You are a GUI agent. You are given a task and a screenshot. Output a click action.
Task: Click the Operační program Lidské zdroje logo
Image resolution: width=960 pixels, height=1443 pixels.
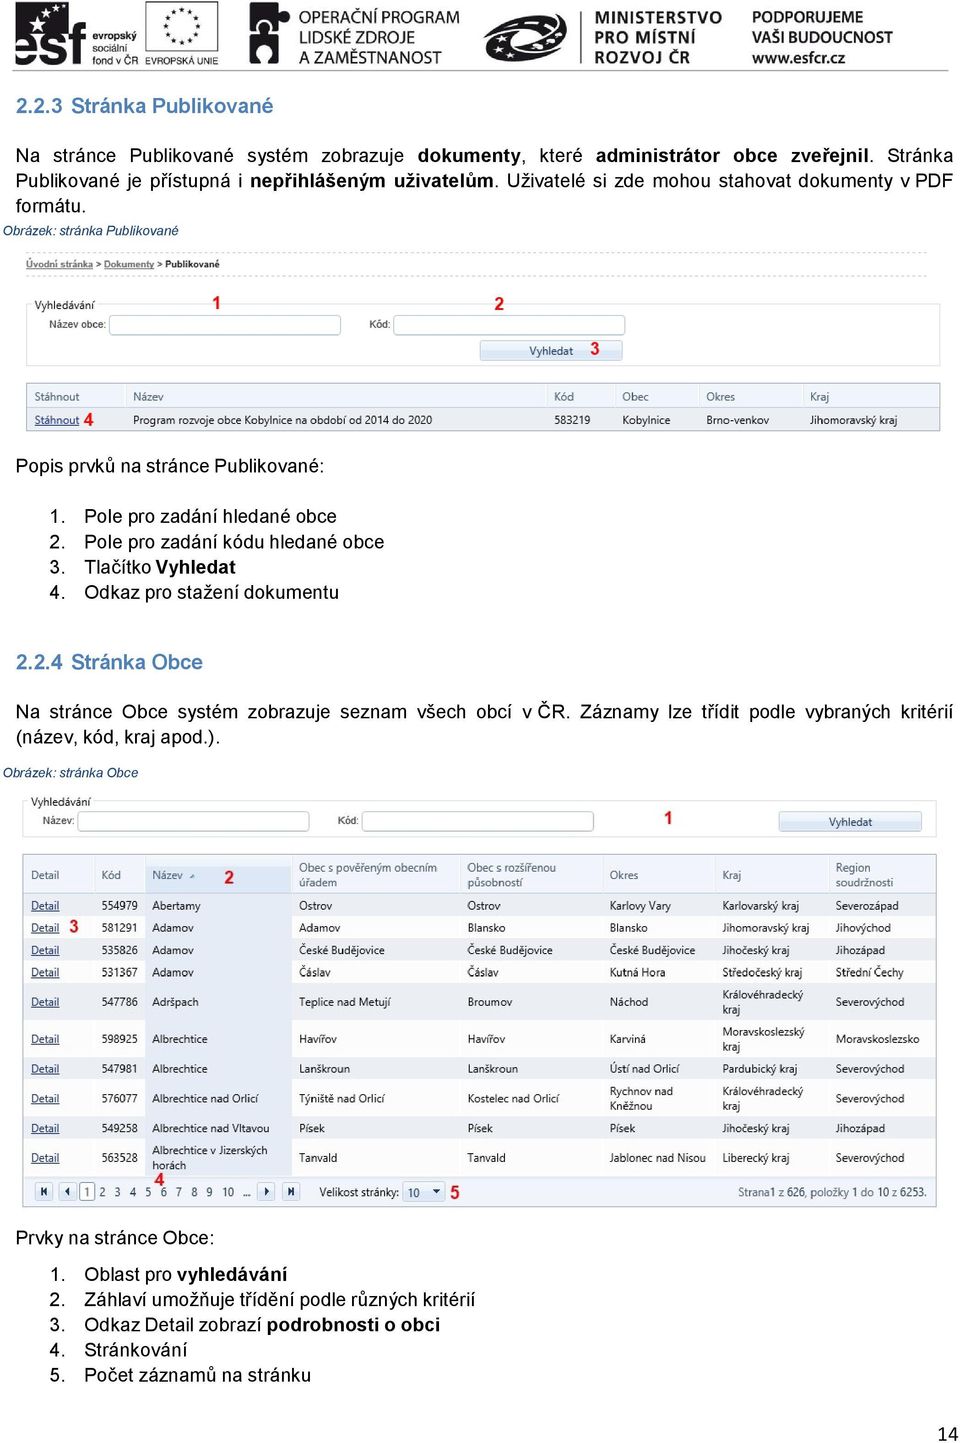354,35
